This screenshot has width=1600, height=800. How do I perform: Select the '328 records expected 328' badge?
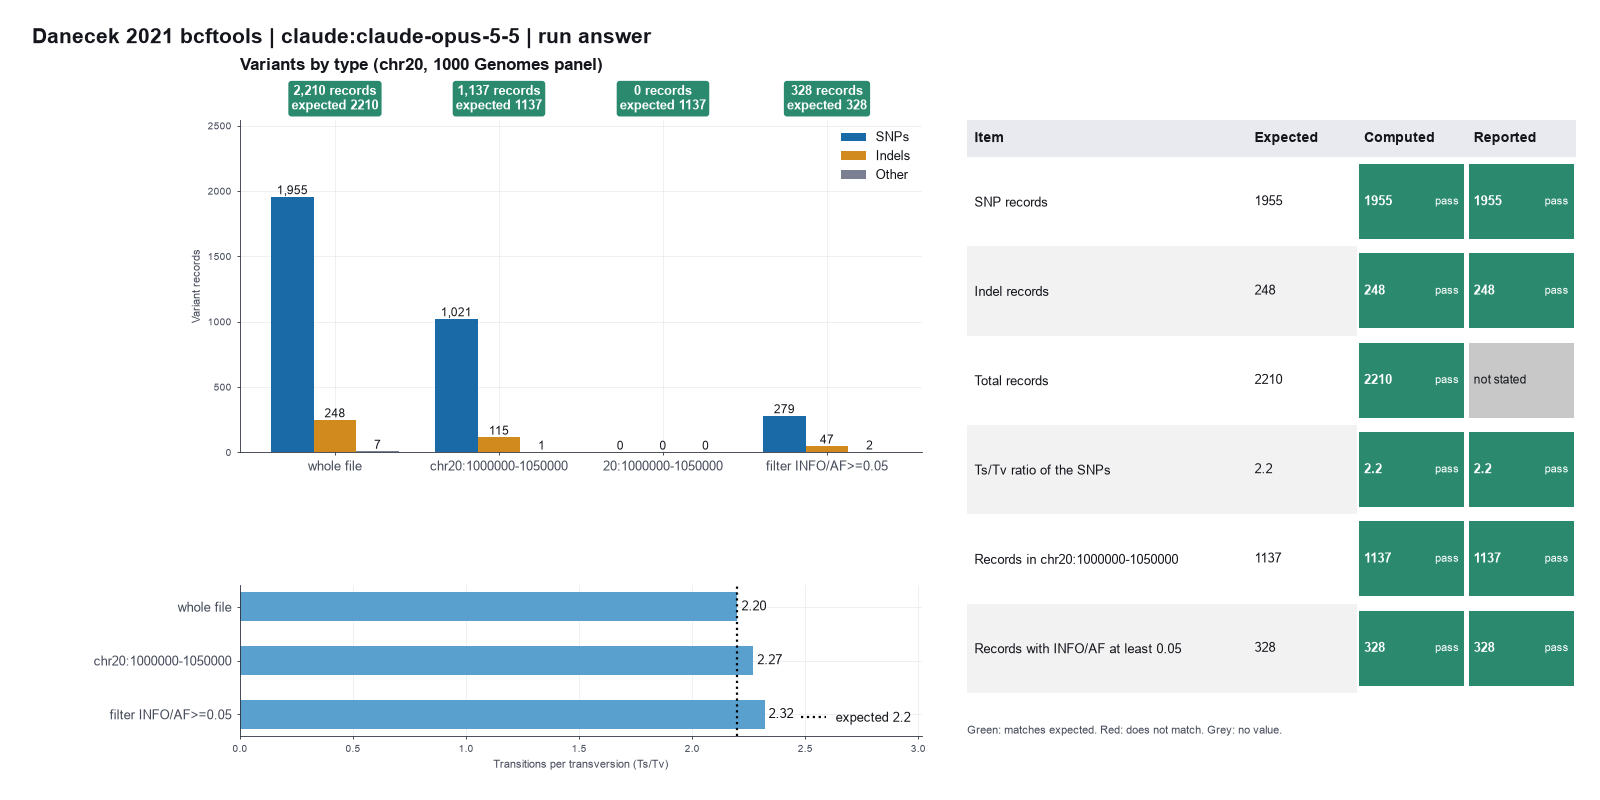pos(827,98)
